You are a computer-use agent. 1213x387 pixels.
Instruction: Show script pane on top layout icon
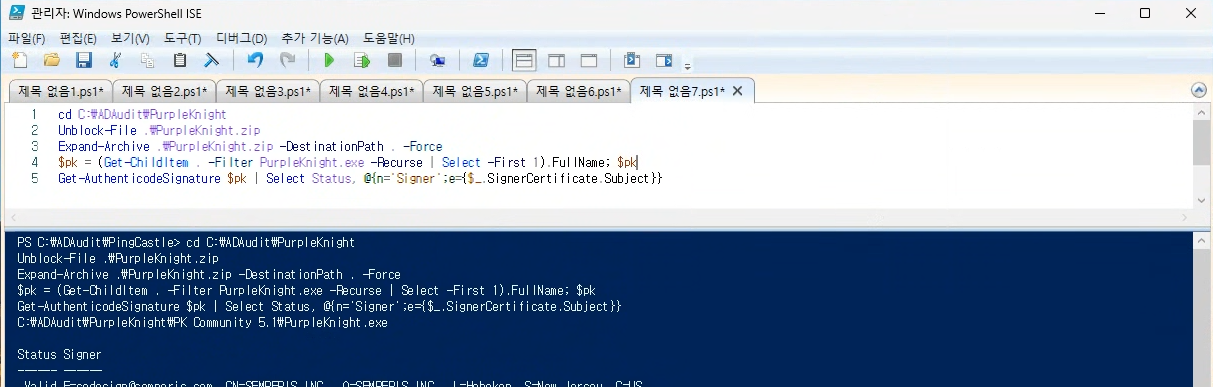[x=523, y=61]
